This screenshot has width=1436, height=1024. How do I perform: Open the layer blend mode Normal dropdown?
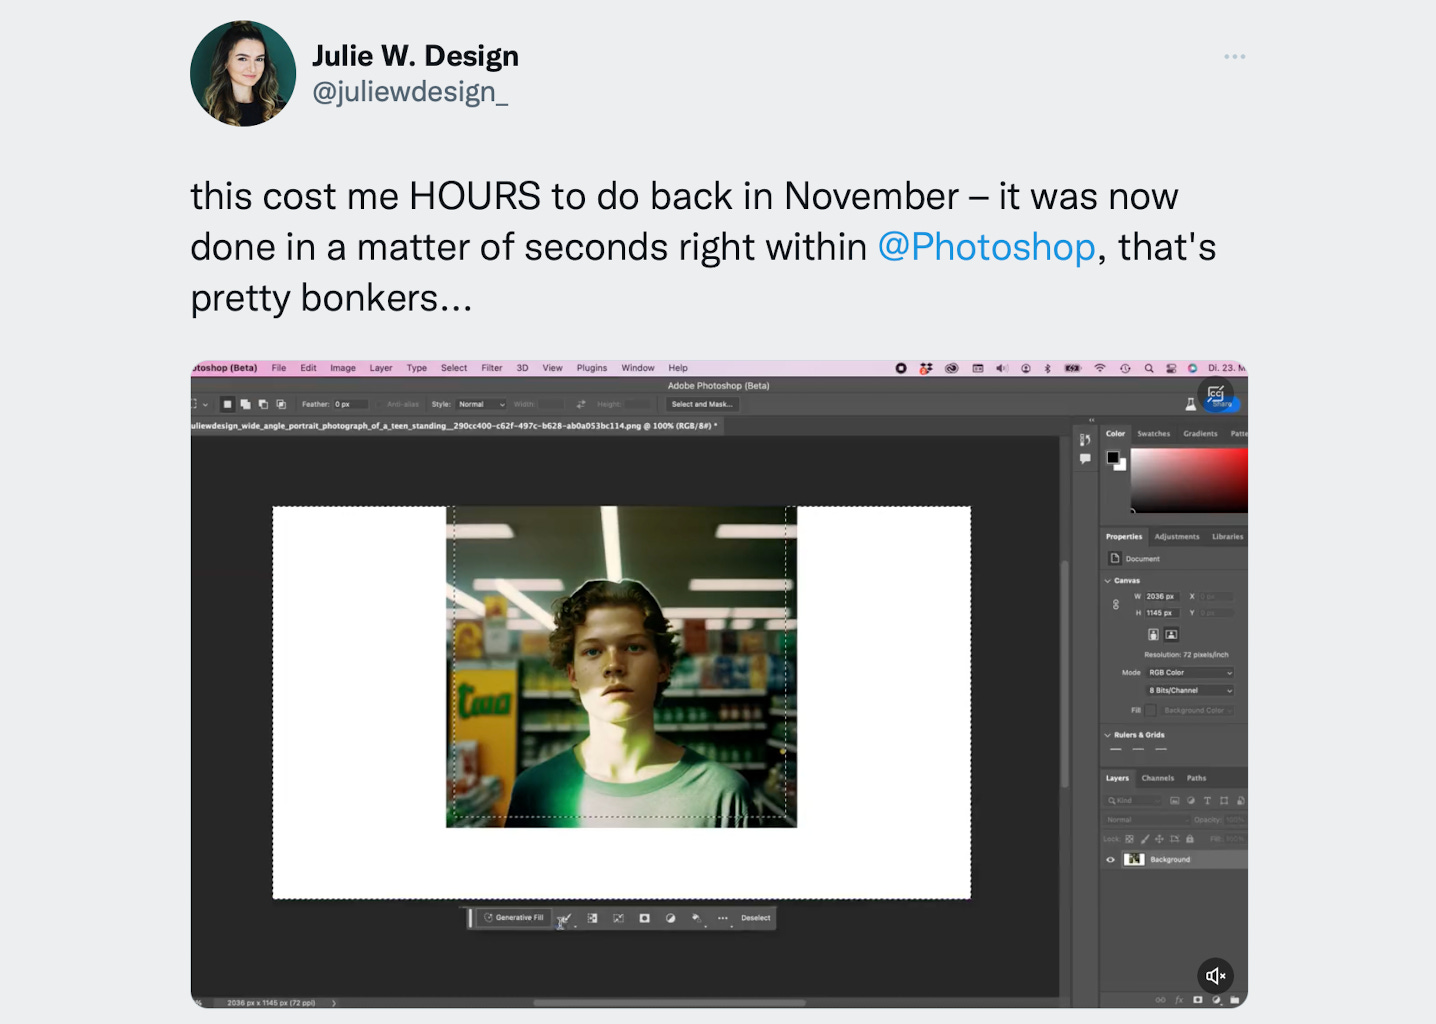pos(1147,820)
